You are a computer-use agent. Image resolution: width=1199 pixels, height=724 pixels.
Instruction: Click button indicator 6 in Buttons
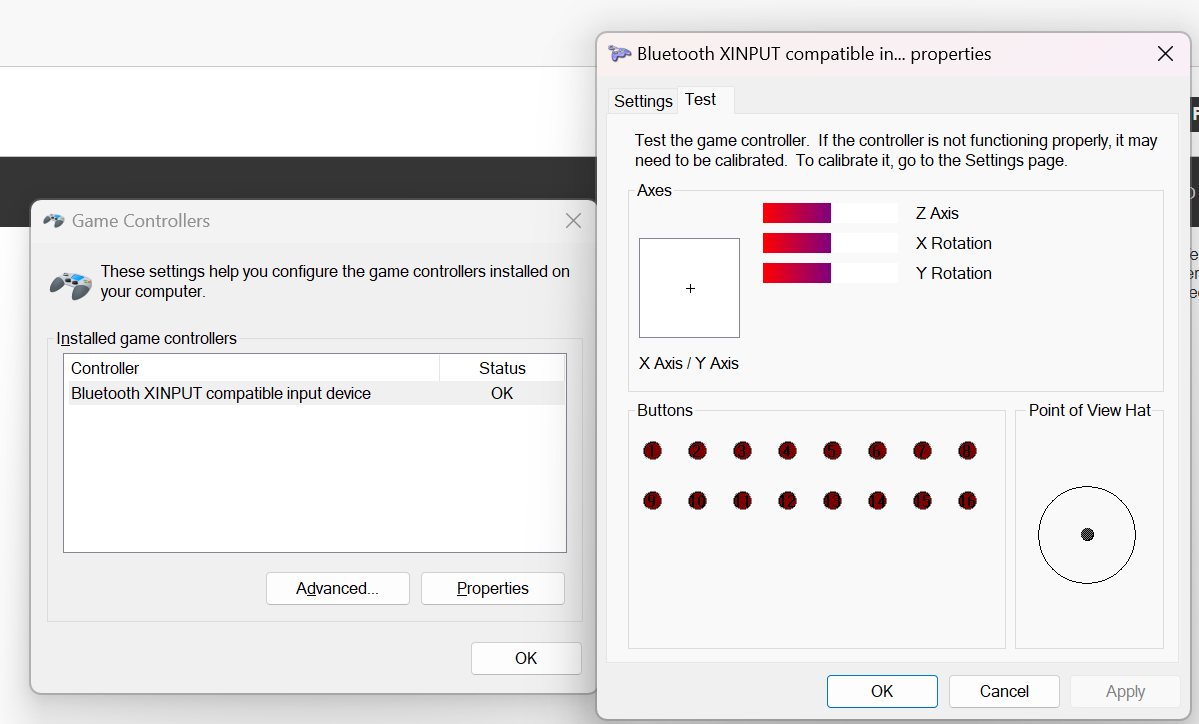pyautogui.click(x=877, y=451)
